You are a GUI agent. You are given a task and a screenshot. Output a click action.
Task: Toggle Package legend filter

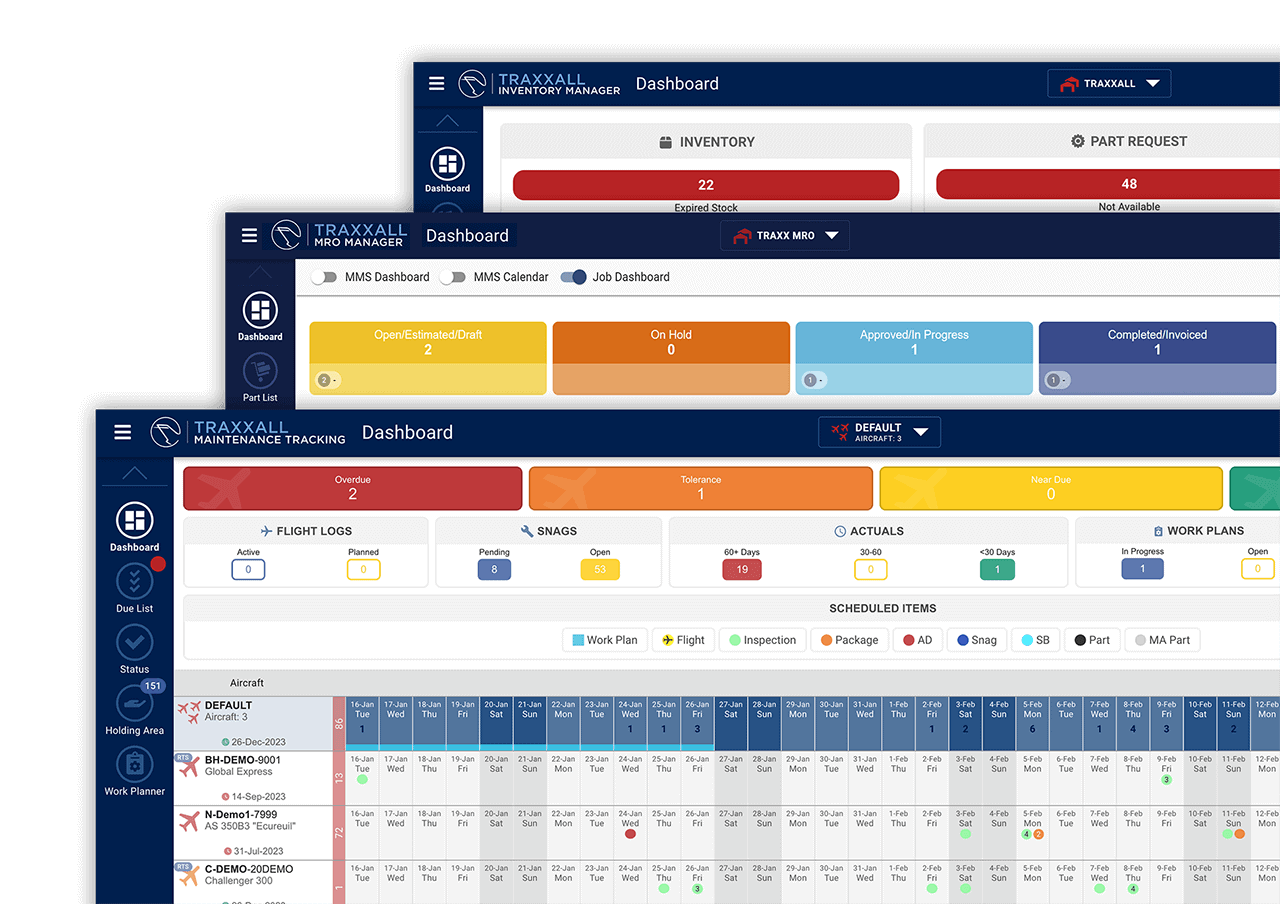tap(850, 640)
